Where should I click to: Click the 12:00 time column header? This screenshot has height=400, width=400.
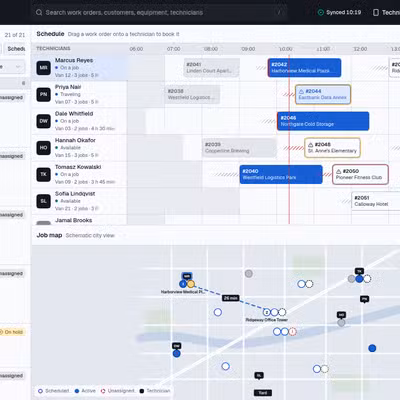[x=360, y=49]
